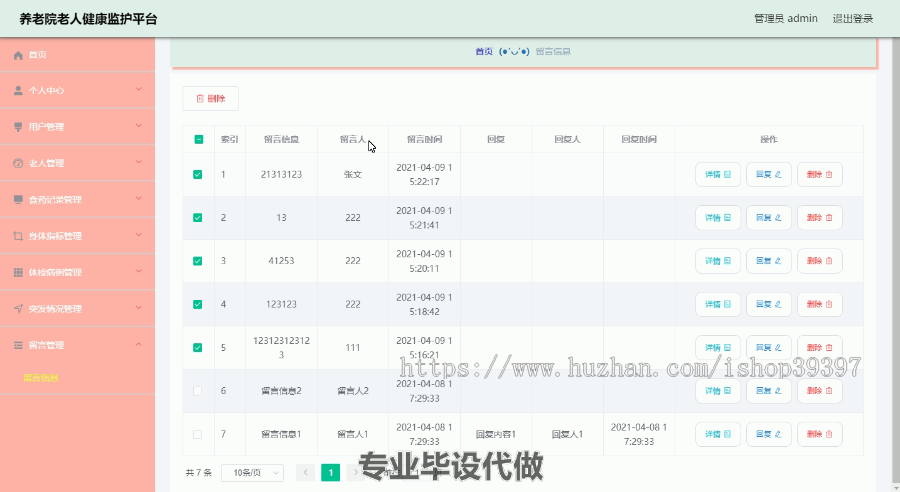The image size is (900, 492).
Task: Open 首页 in the sidebar
Action: pos(38,55)
